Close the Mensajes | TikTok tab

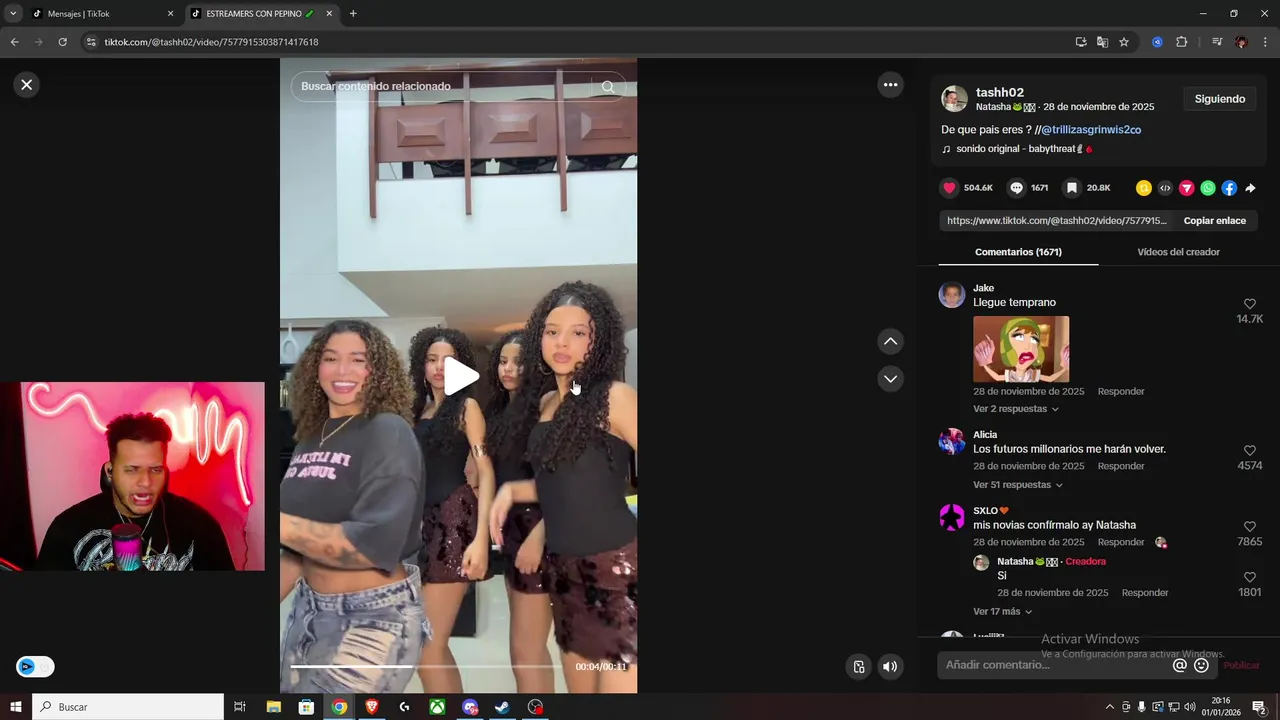[x=170, y=14]
